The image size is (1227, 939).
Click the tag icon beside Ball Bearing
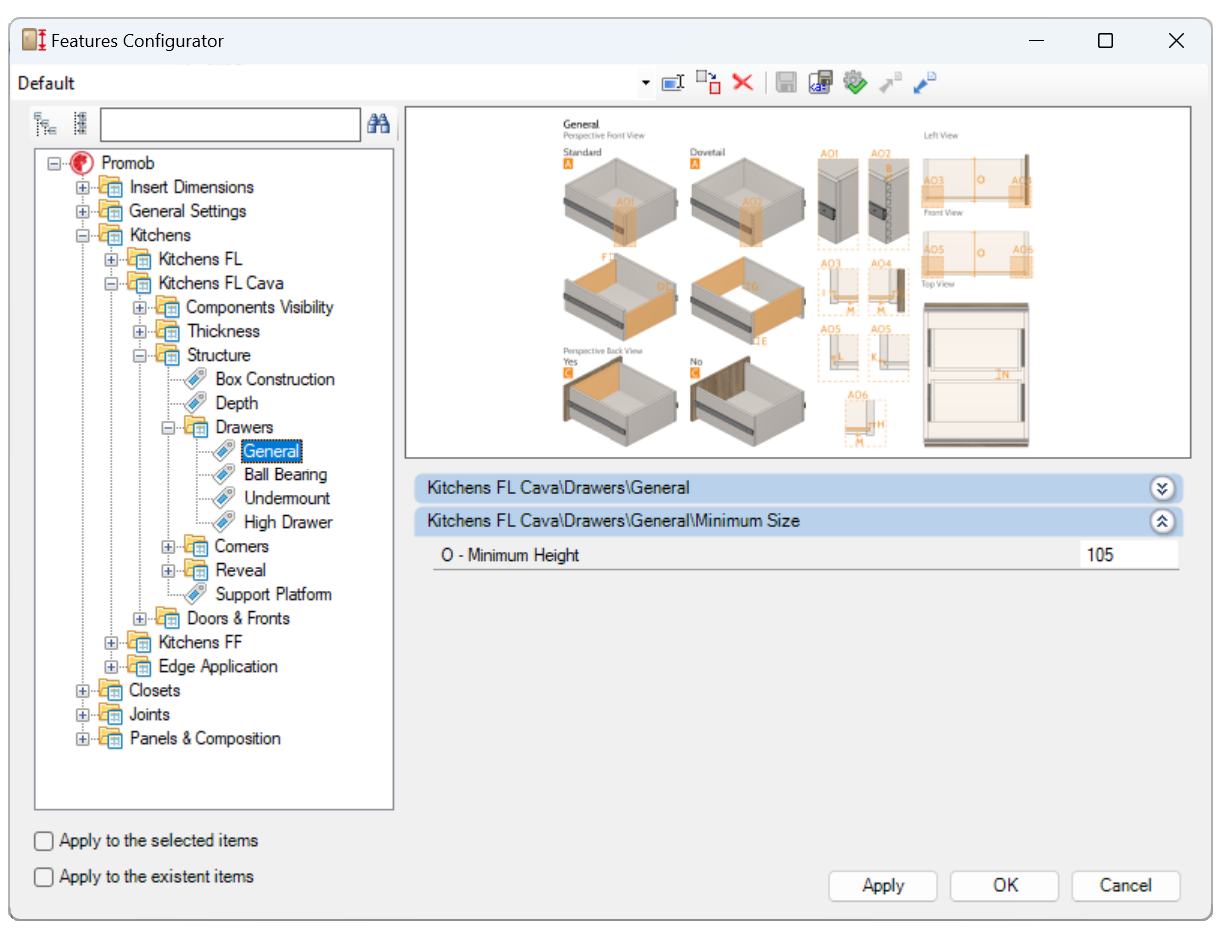click(x=224, y=475)
